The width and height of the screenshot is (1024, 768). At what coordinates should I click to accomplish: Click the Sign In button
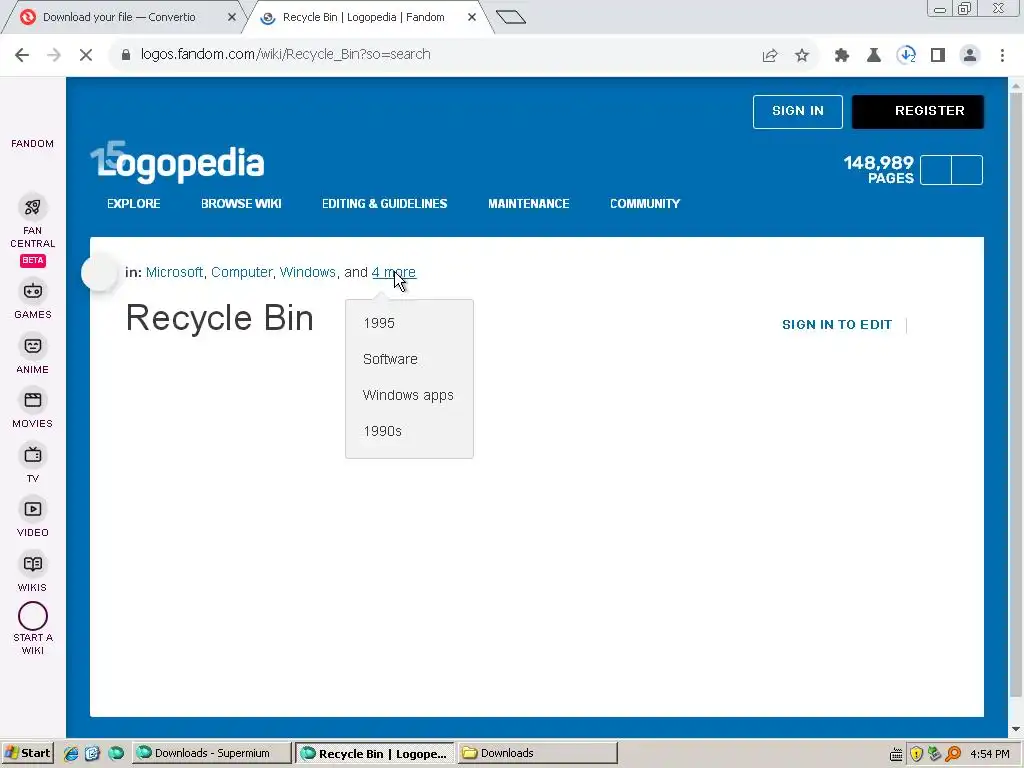797,112
